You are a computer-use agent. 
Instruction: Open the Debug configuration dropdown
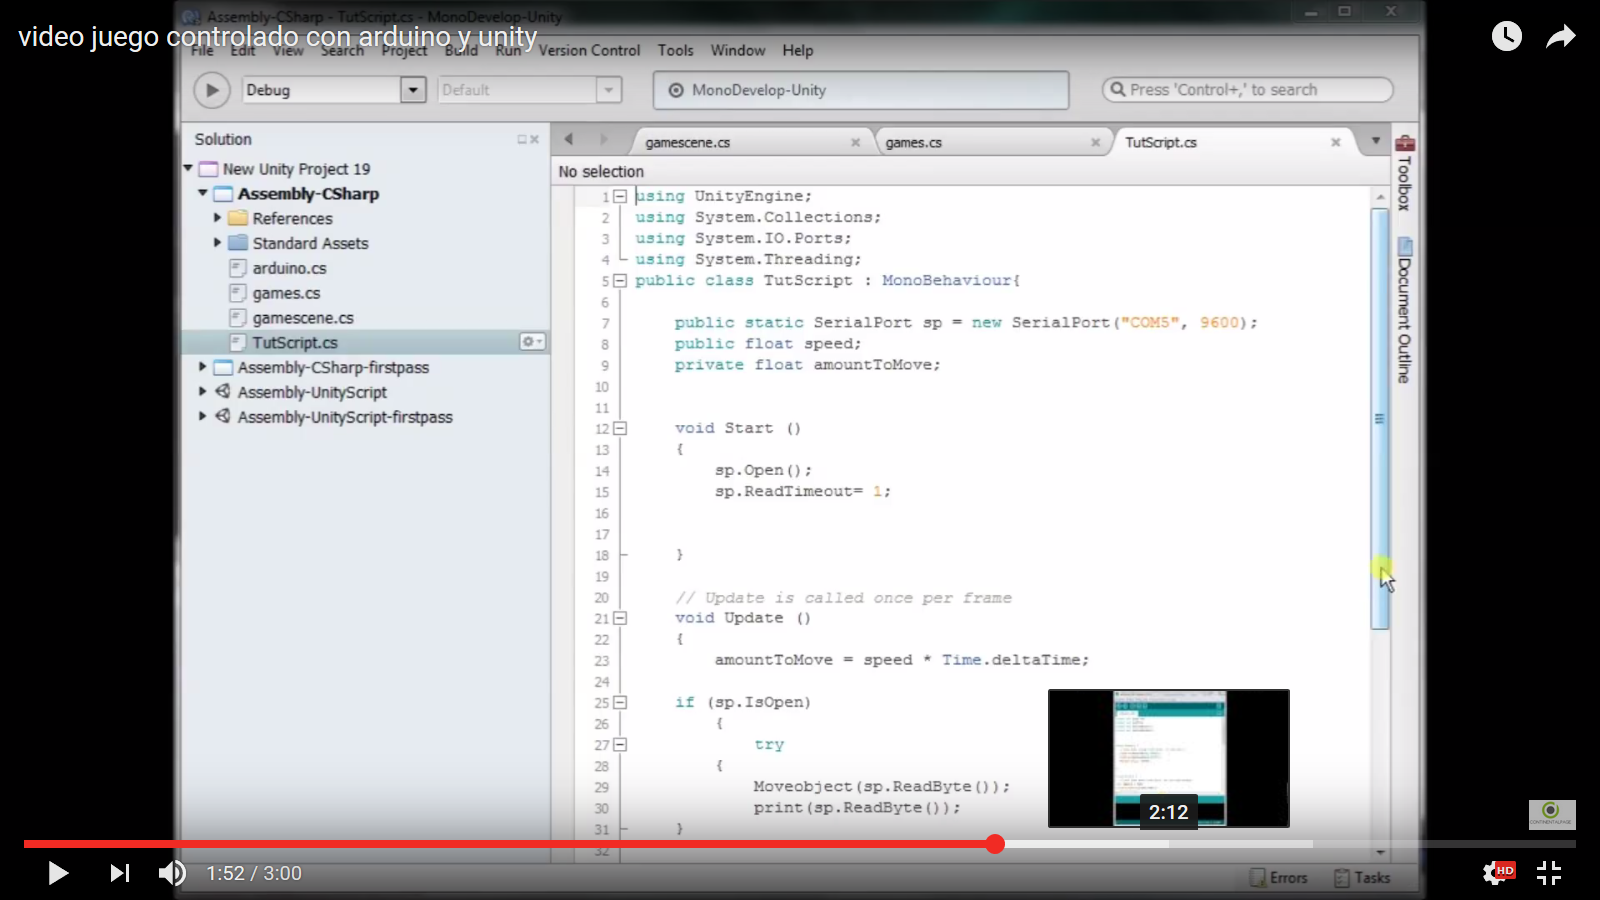[x=413, y=90]
